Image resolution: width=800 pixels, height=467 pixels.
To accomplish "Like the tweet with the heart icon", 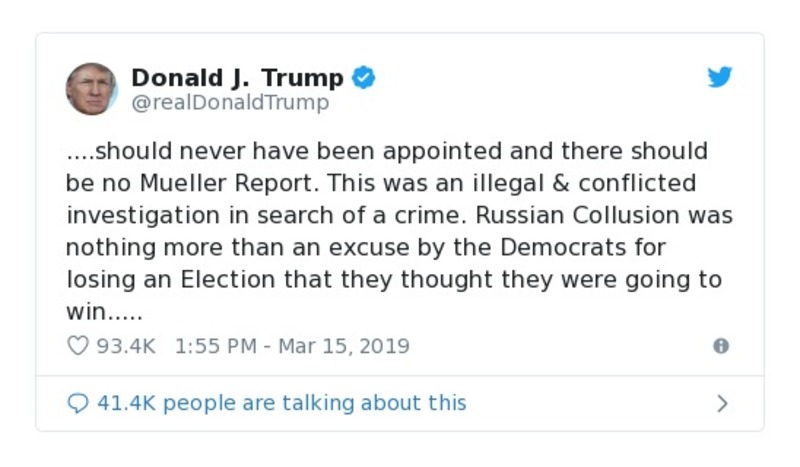I will click(x=78, y=346).
